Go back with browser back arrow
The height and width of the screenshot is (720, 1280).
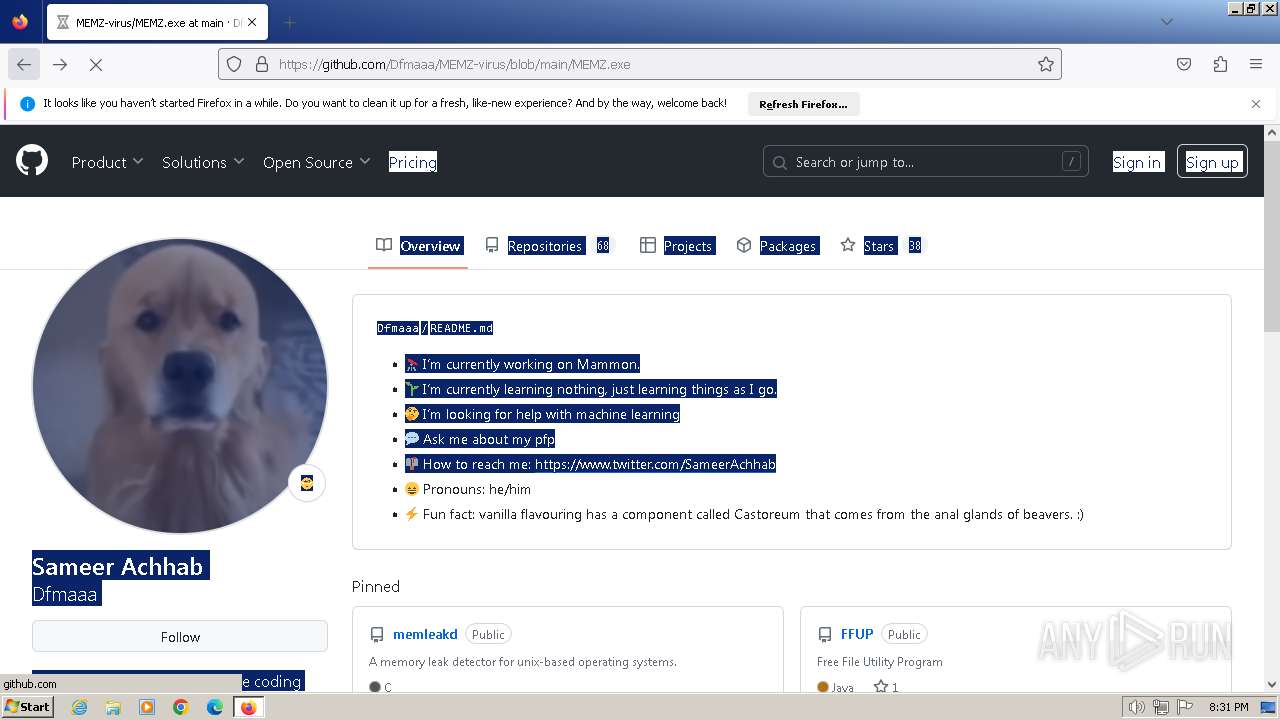(x=24, y=64)
